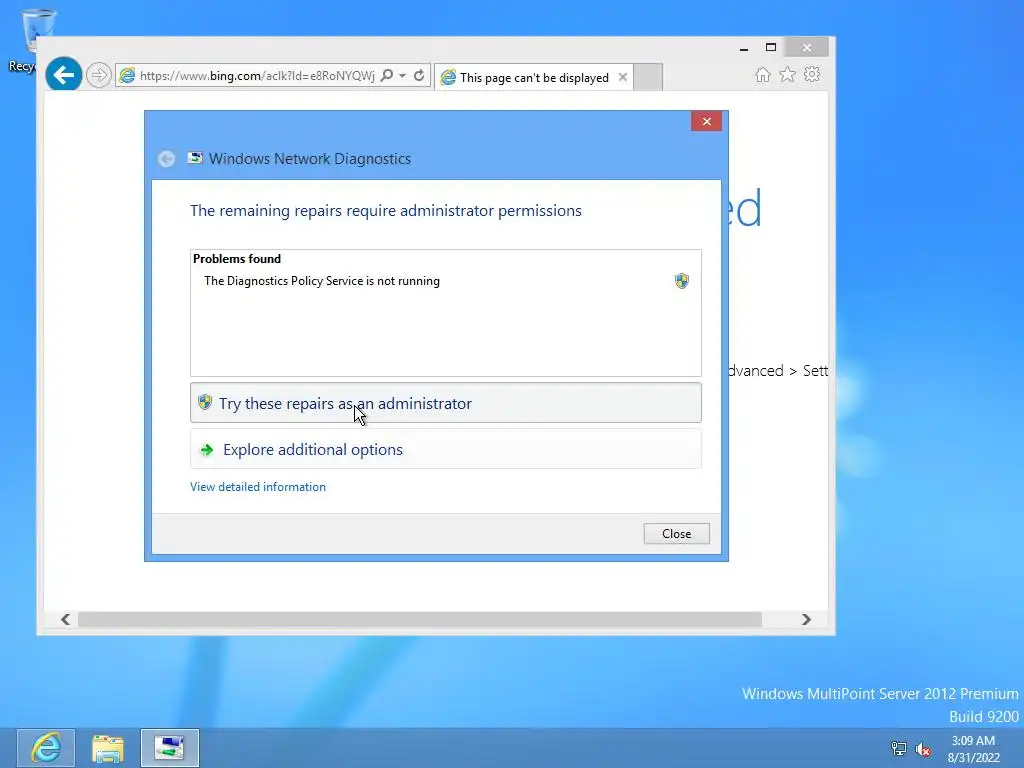Click the IE page icon in address bar
The height and width of the screenshot is (768, 1024).
point(128,76)
